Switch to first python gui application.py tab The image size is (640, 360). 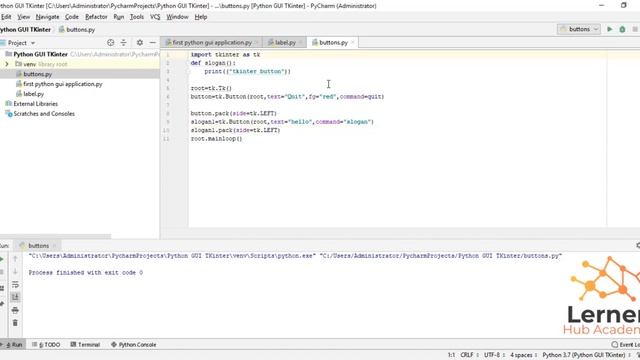[212, 42]
